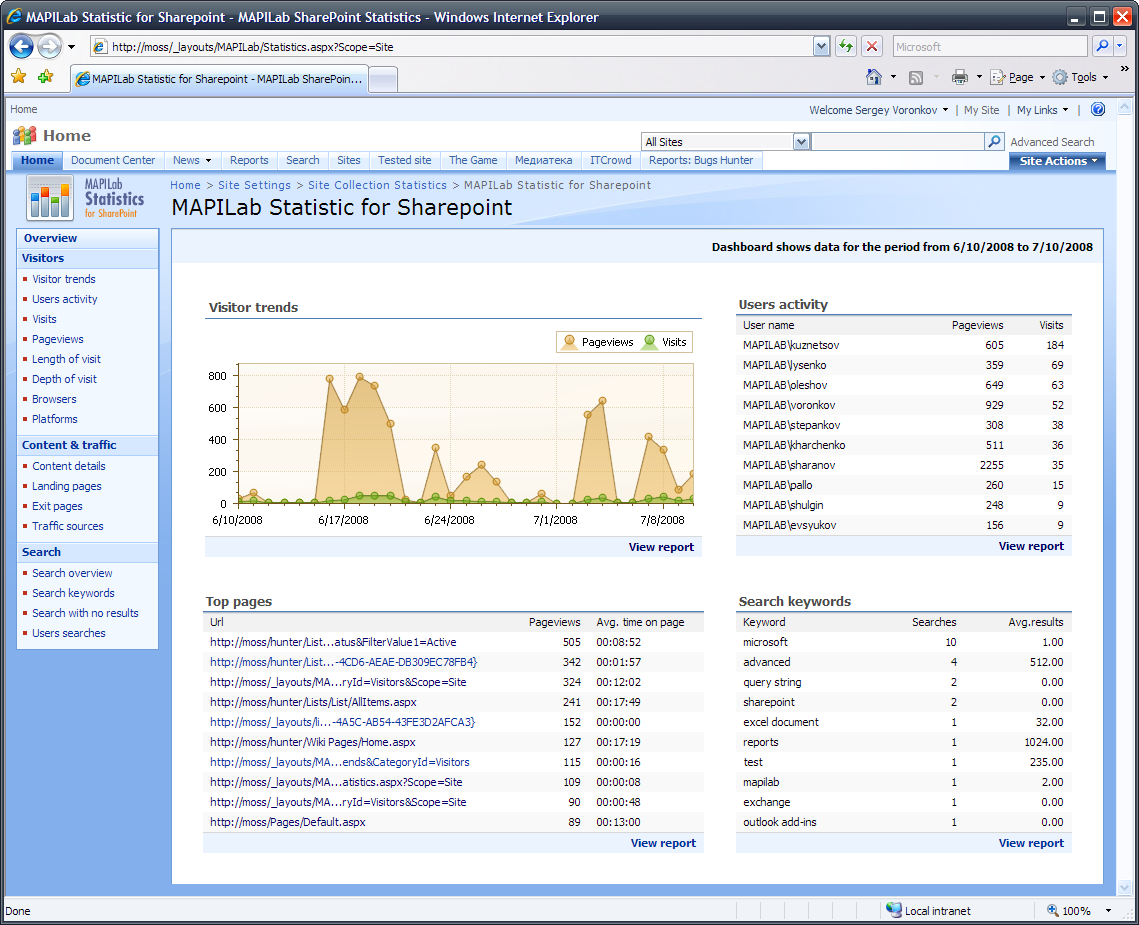Click the browser address bar URL
Viewport: 1139px width, 925px height.
click(450, 47)
